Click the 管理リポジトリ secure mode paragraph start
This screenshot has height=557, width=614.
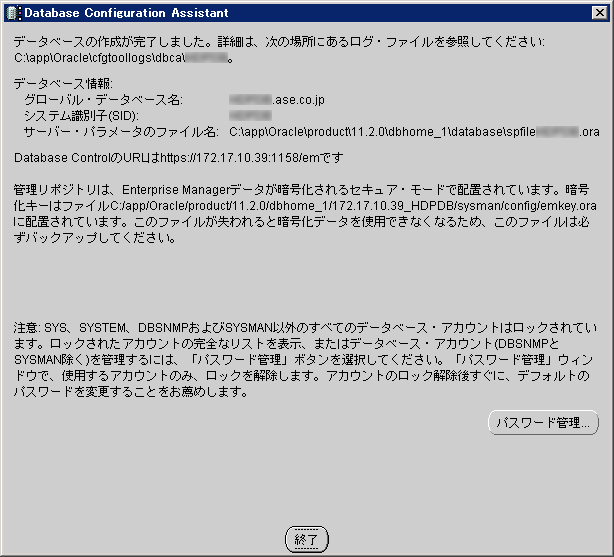click(x=60, y=189)
